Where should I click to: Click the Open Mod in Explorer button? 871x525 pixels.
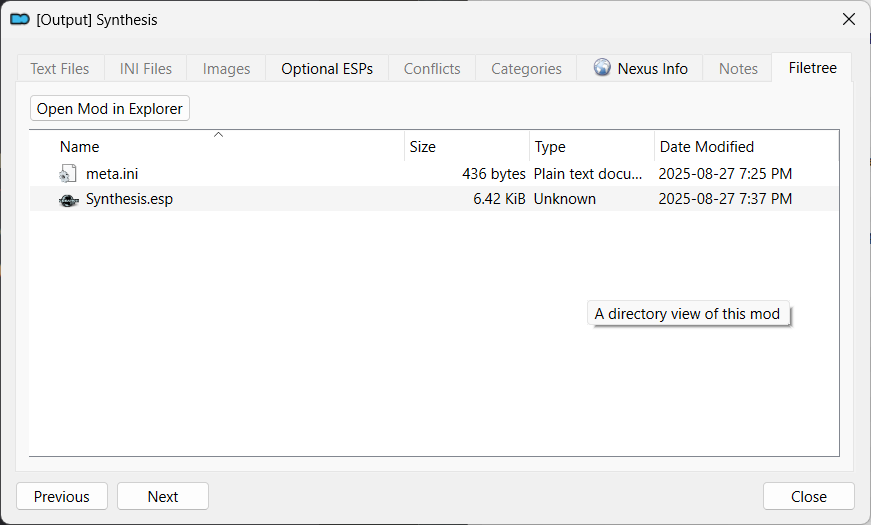[x=110, y=108]
